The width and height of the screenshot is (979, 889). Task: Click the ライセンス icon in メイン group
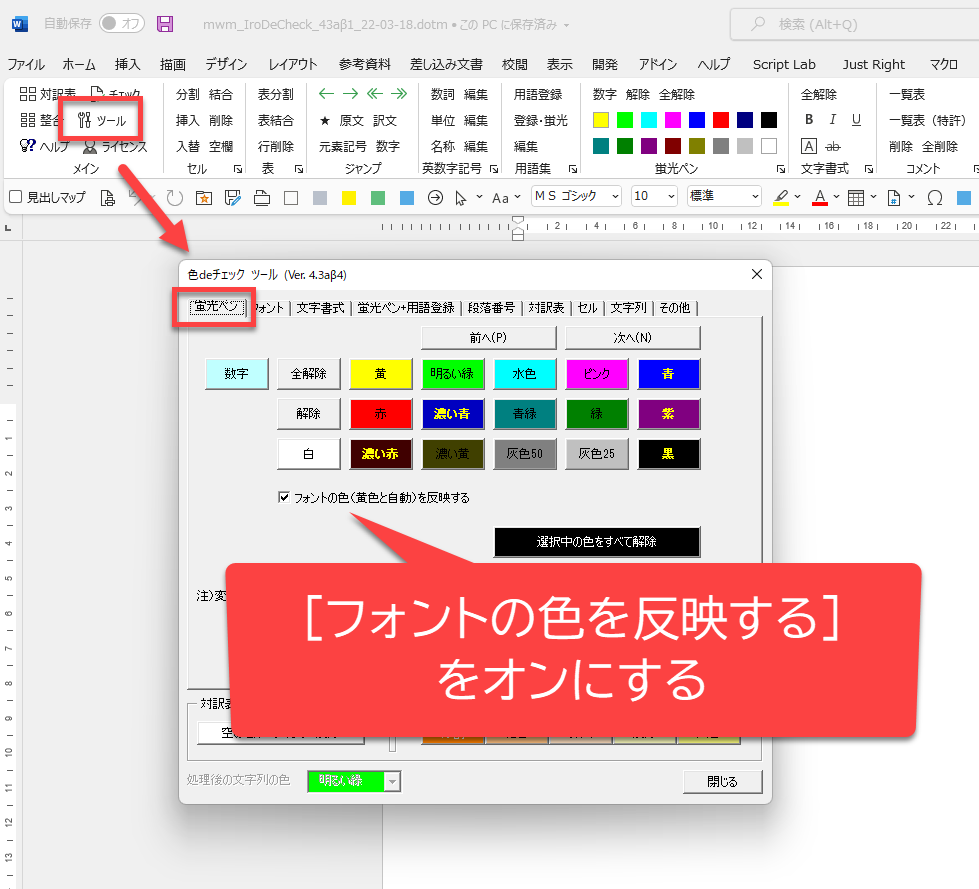(x=90, y=146)
